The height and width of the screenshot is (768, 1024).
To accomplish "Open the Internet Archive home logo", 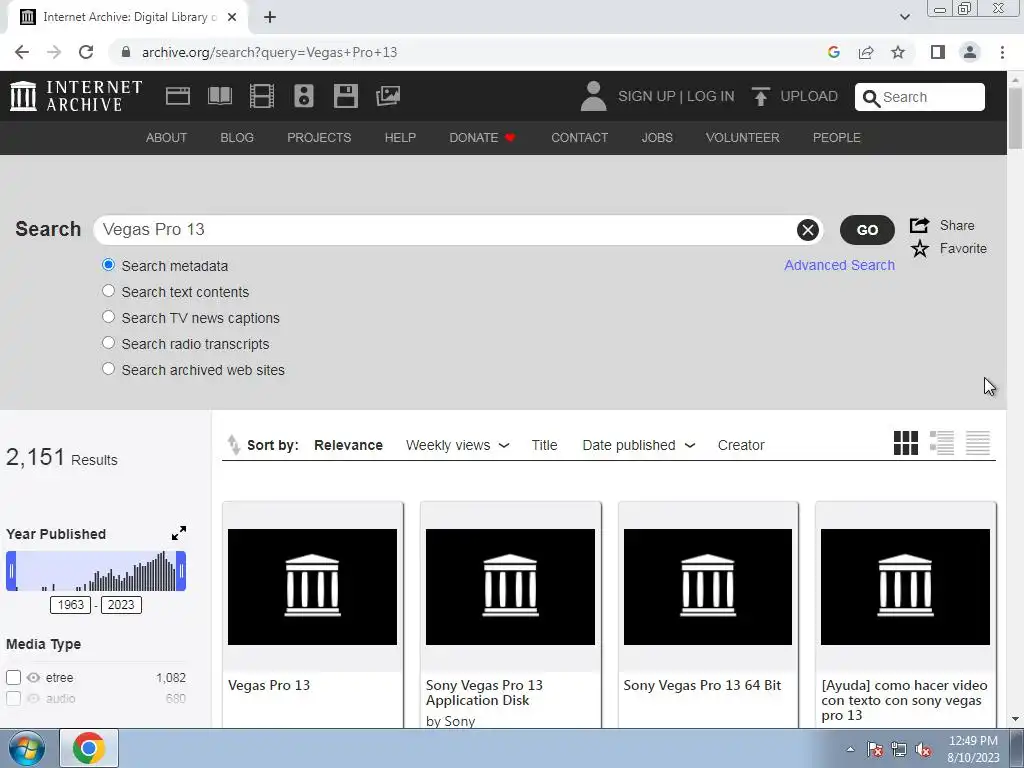I will [76, 96].
